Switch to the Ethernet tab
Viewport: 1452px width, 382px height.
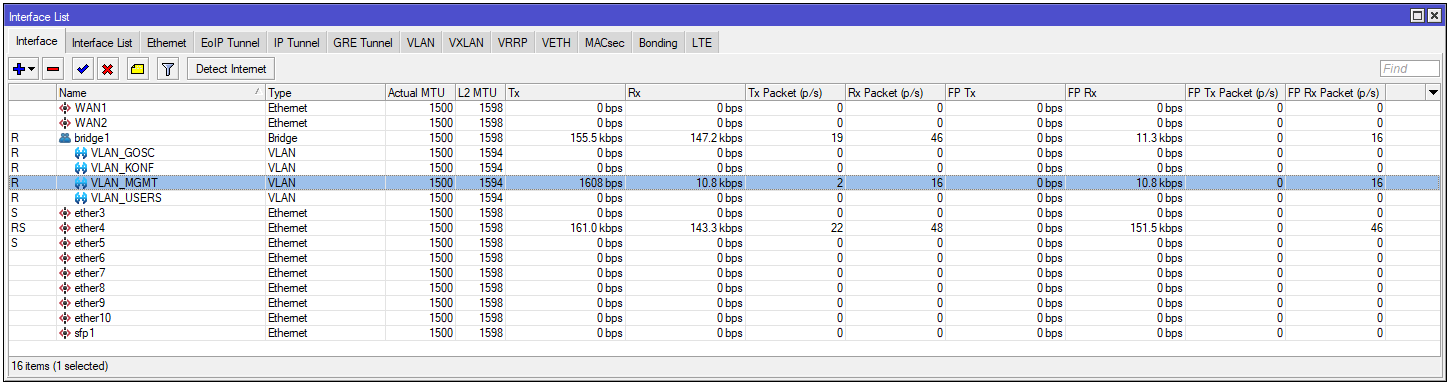pyautogui.click(x=166, y=43)
